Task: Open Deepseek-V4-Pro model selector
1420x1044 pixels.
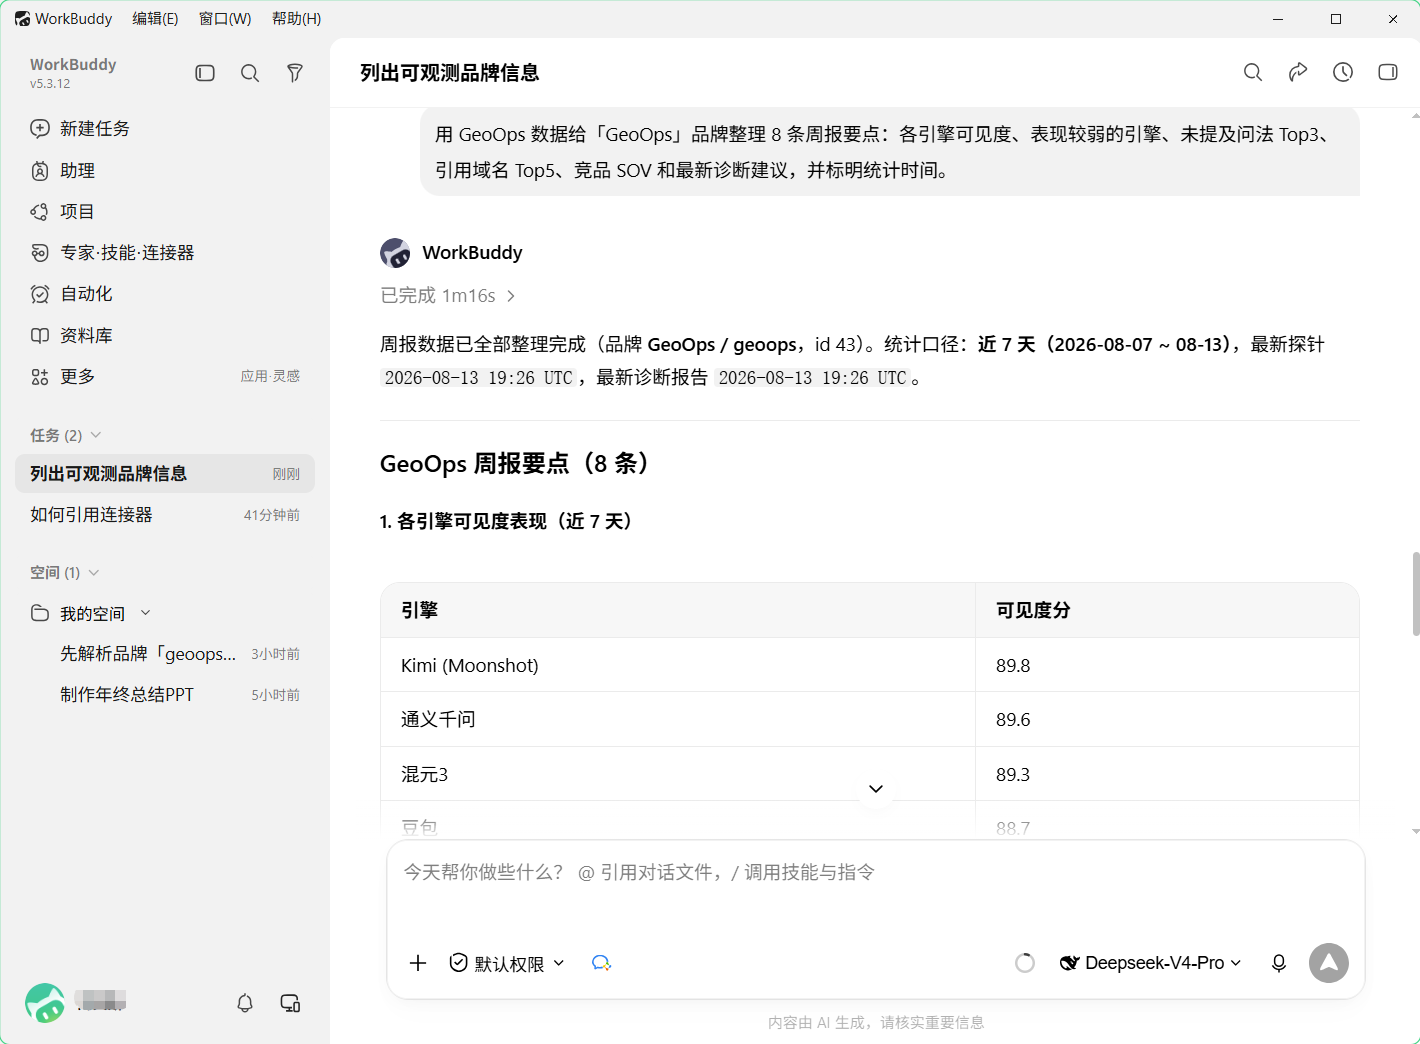Action: pos(1151,963)
